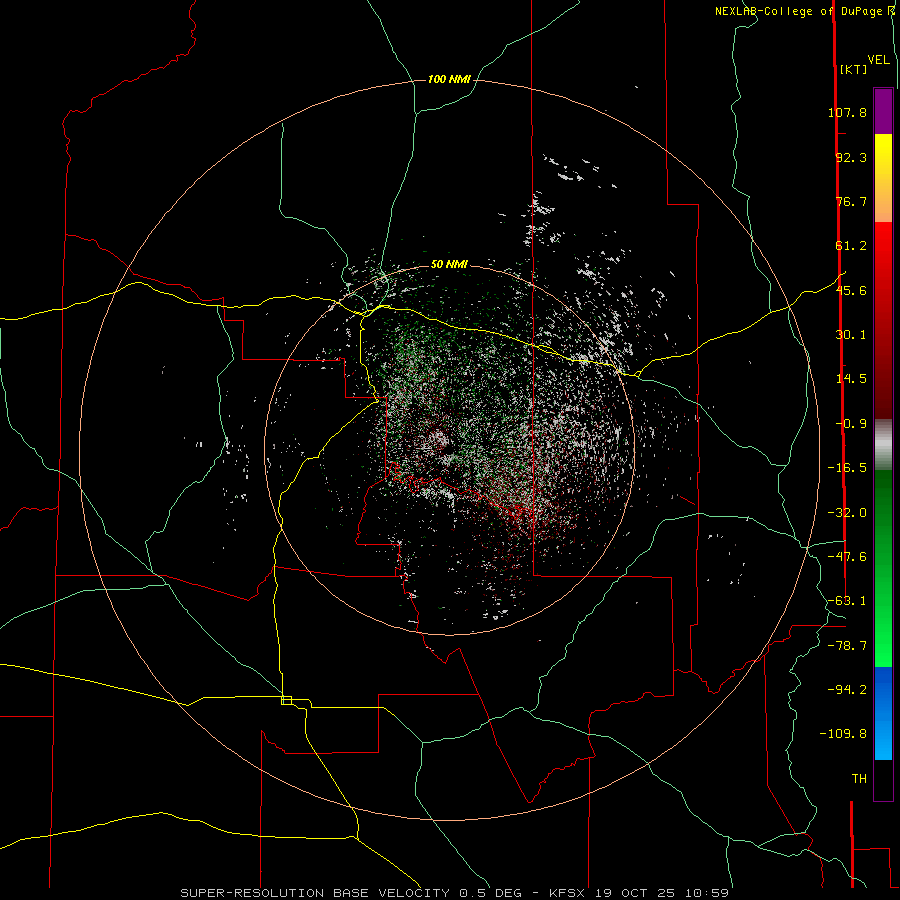Select the -47.6 scale value
This screenshot has height=900, width=900.
coord(847,557)
